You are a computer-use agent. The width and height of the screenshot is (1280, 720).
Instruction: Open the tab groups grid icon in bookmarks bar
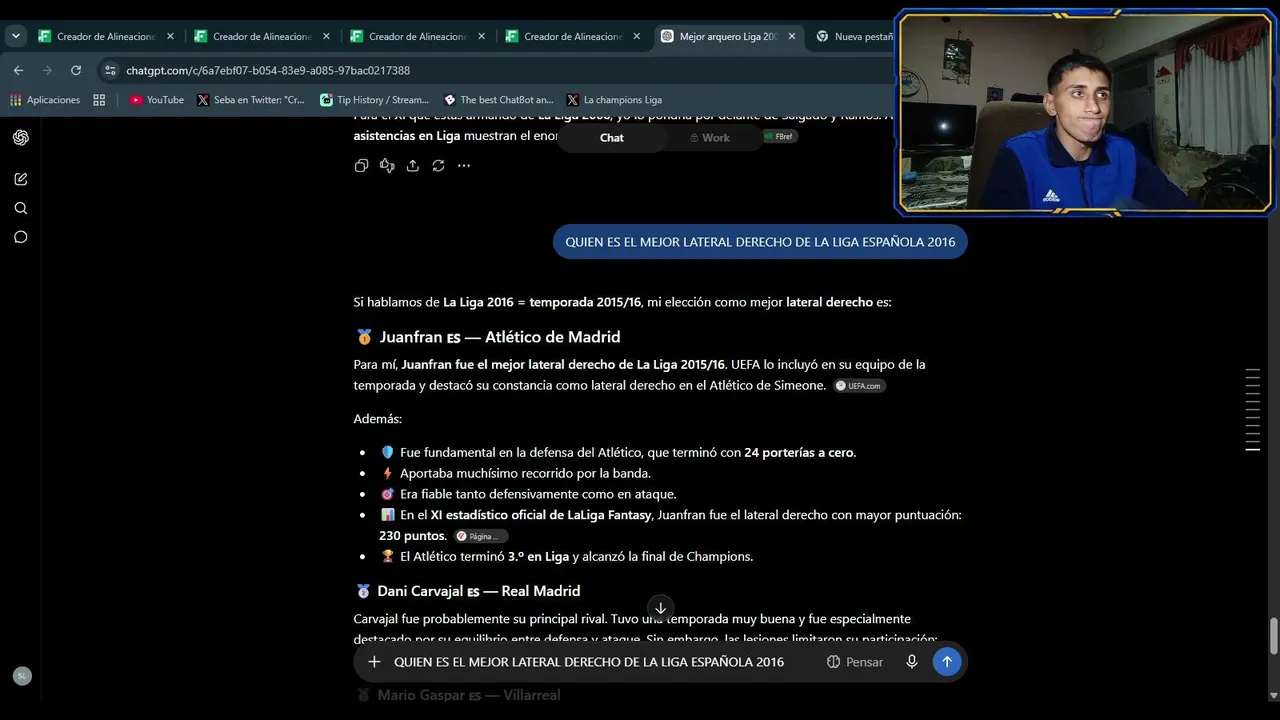[x=99, y=100]
